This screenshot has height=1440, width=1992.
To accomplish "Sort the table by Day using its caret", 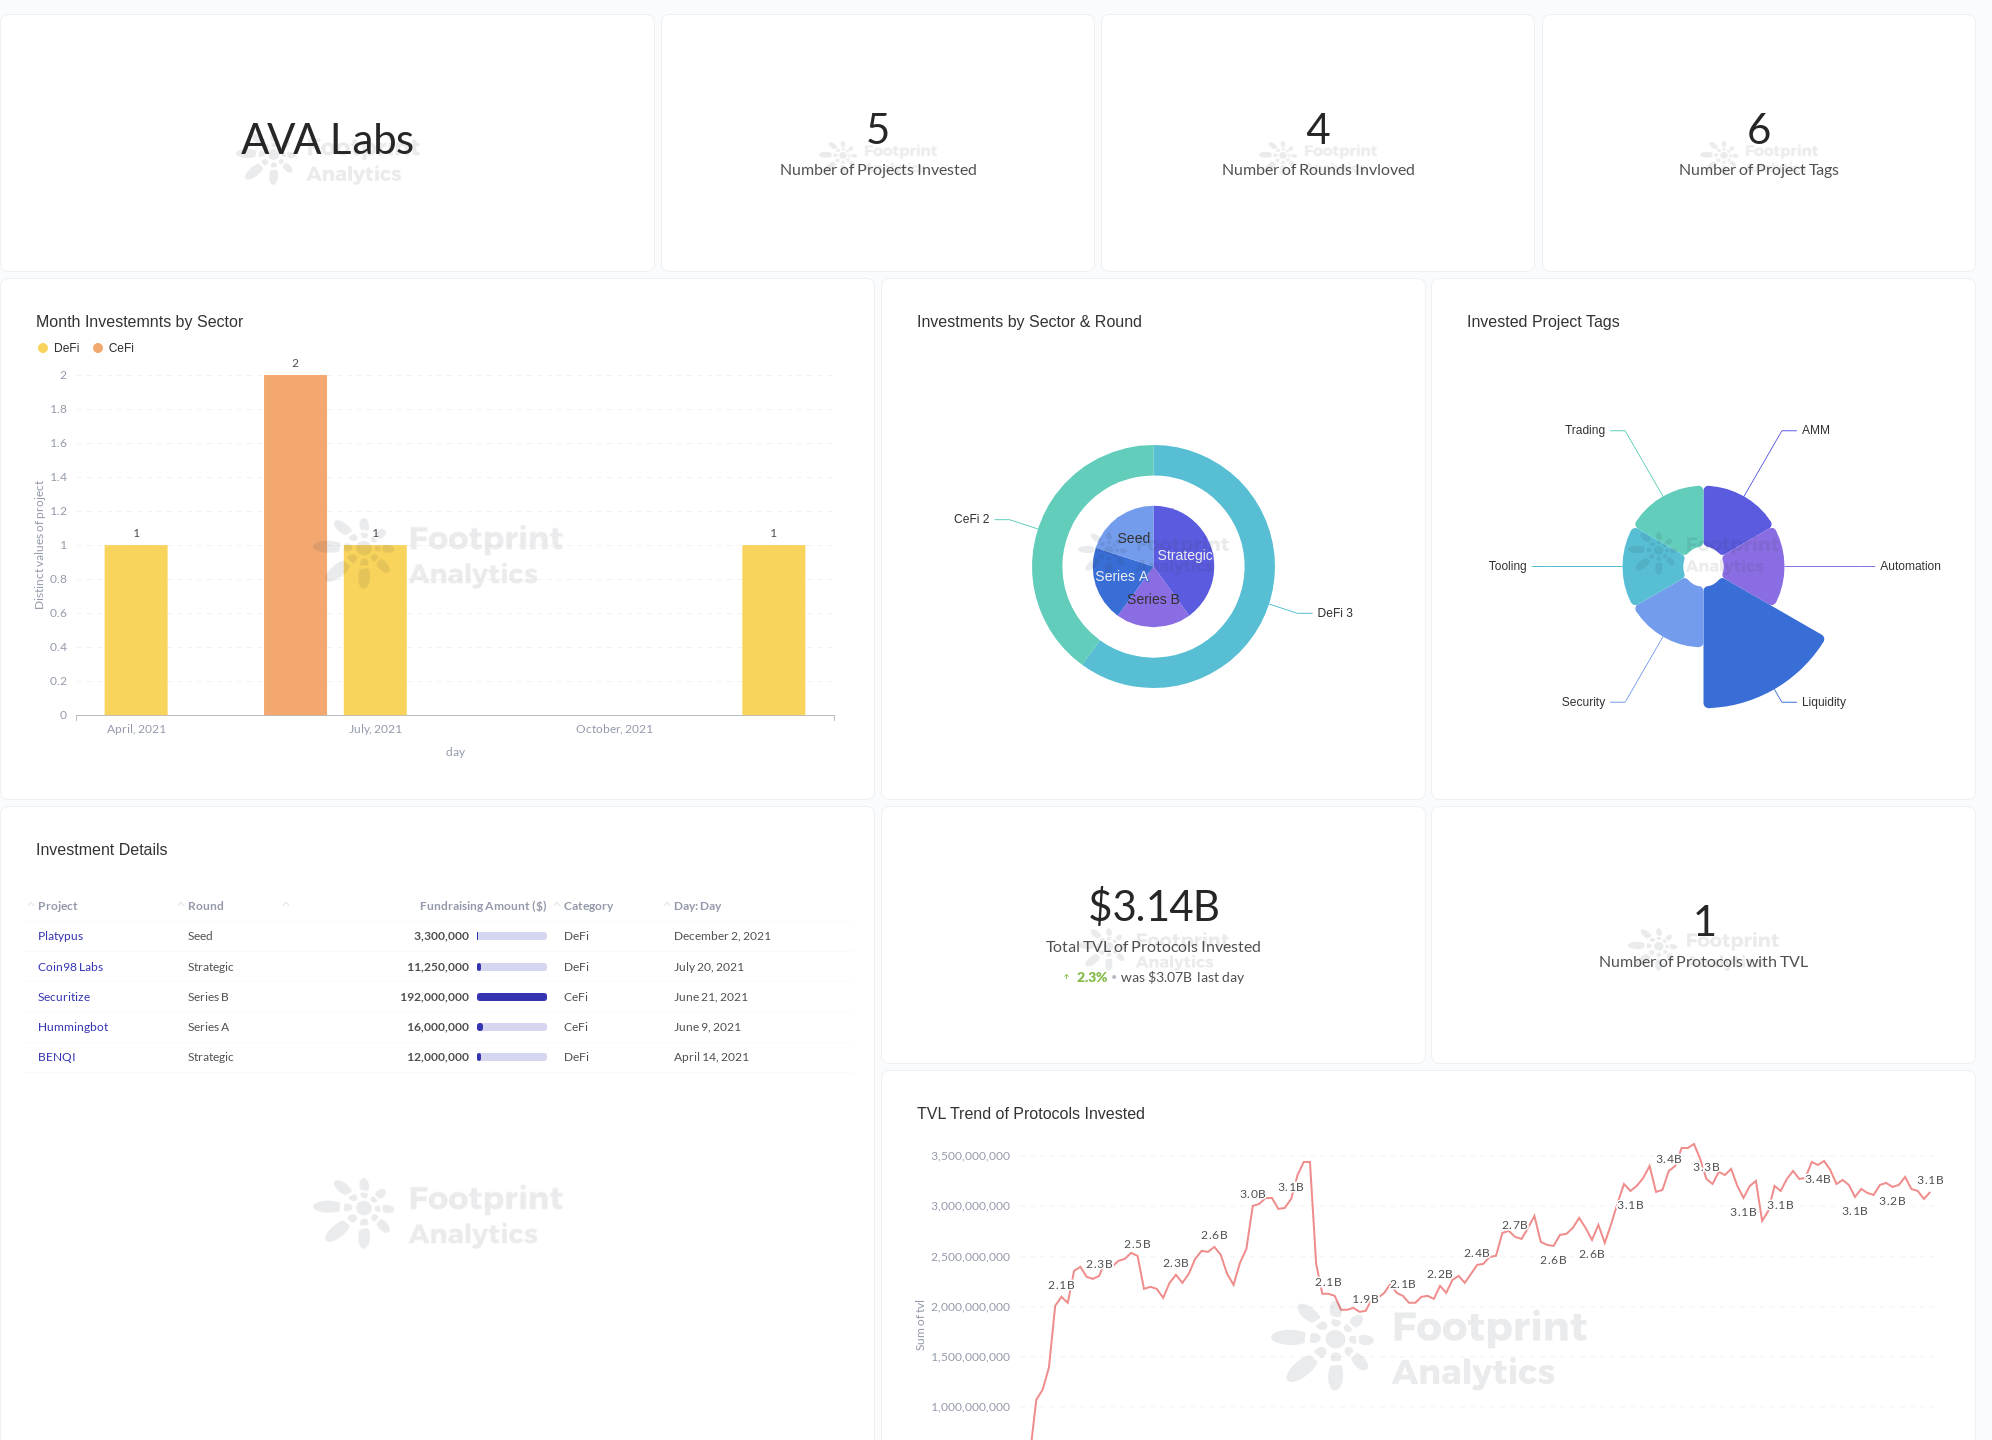I will (667, 903).
